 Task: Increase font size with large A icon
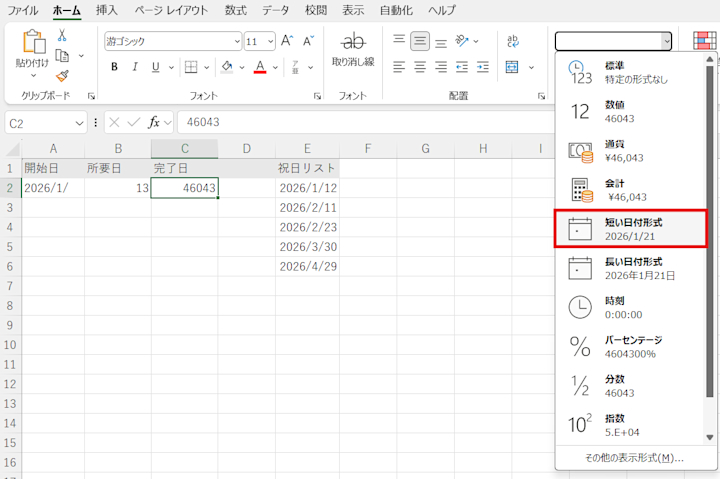(287, 41)
